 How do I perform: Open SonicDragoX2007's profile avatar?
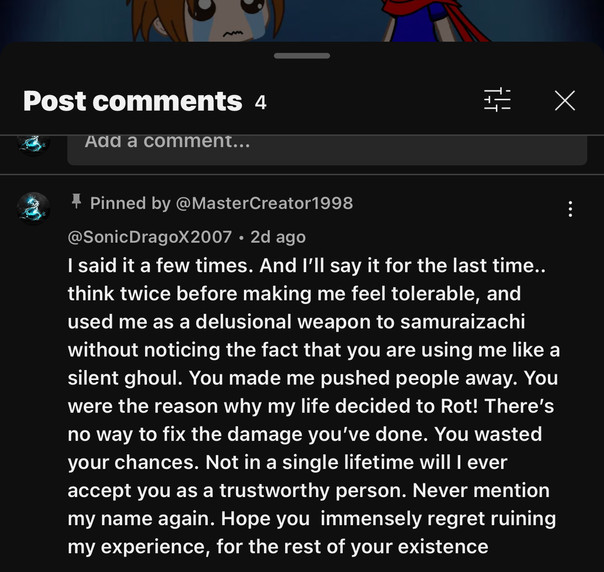pyautogui.click(x=33, y=208)
